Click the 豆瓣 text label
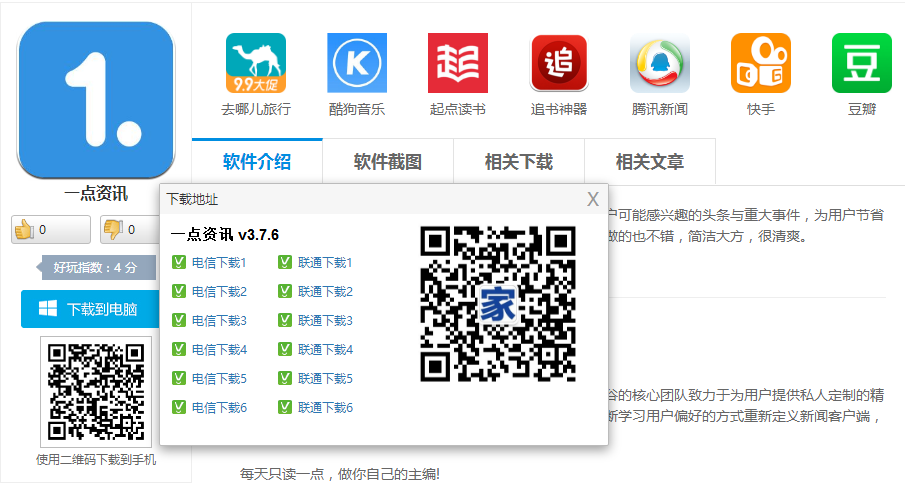The image size is (905, 483). (x=862, y=109)
